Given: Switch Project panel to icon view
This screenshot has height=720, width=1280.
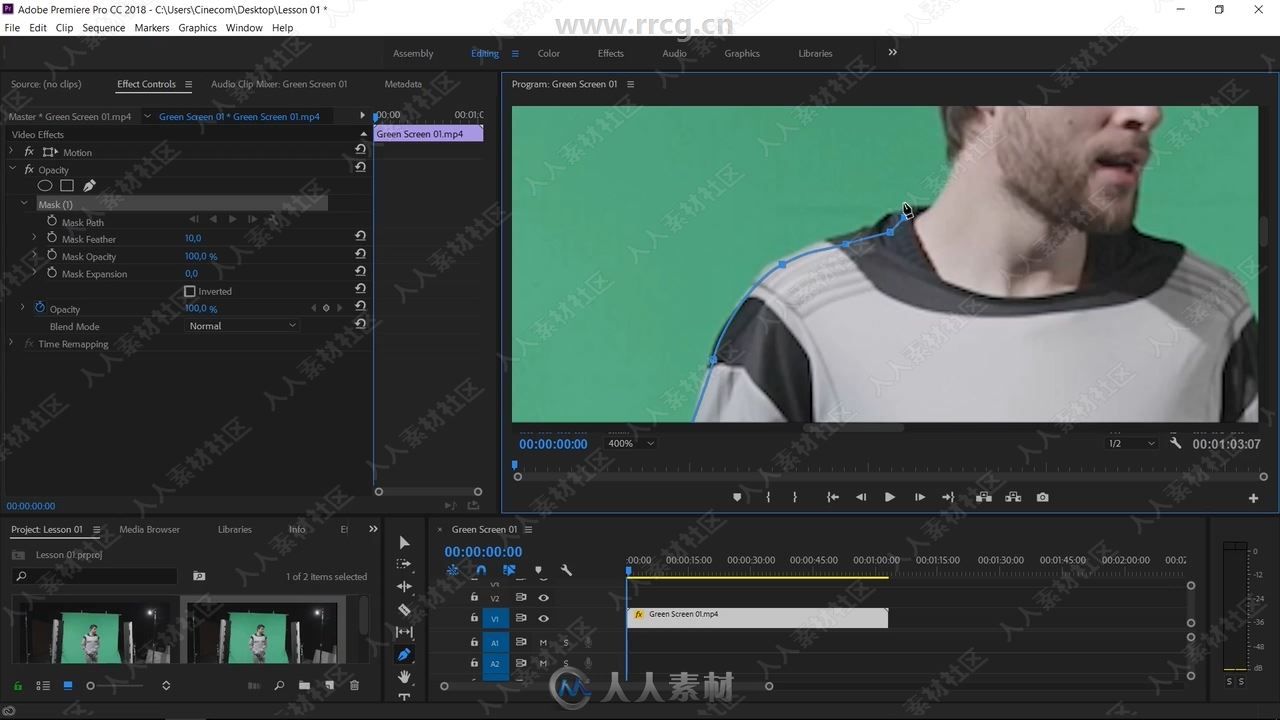Looking at the screenshot, I should coord(68,686).
